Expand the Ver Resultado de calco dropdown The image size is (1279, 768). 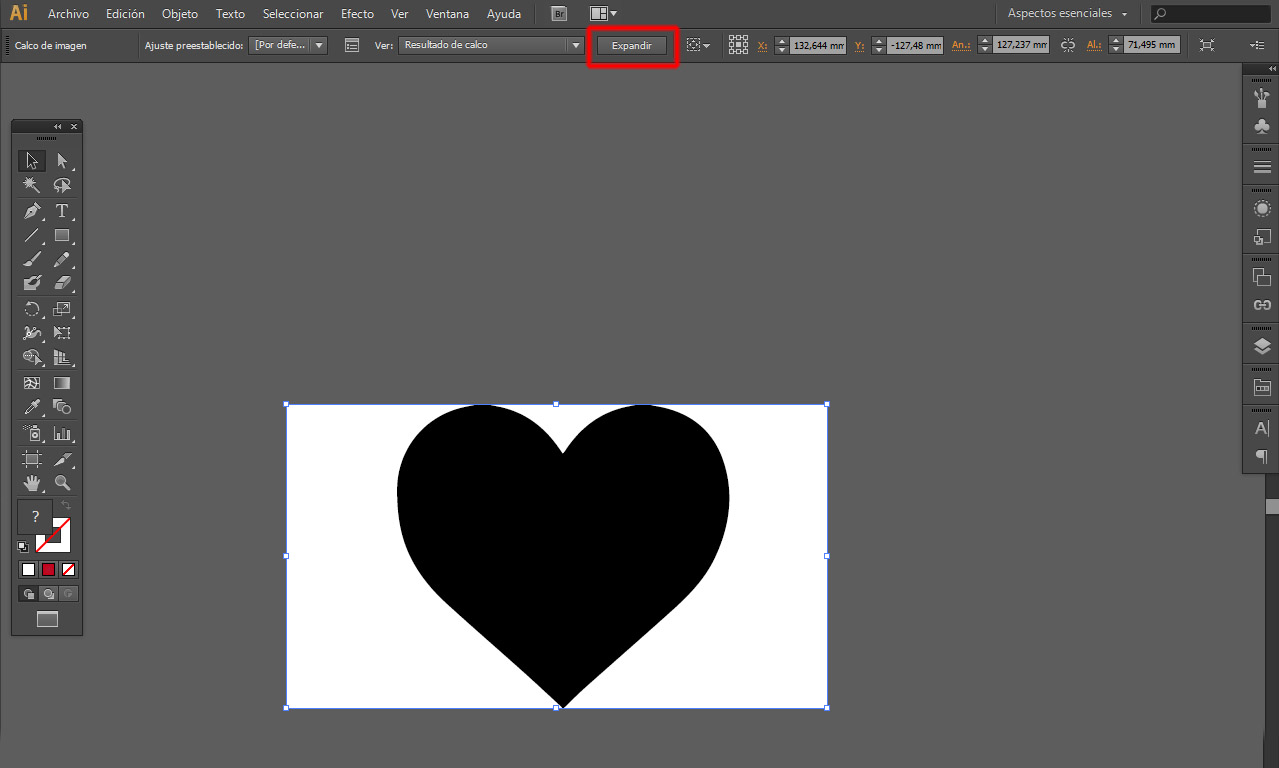click(x=575, y=45)
